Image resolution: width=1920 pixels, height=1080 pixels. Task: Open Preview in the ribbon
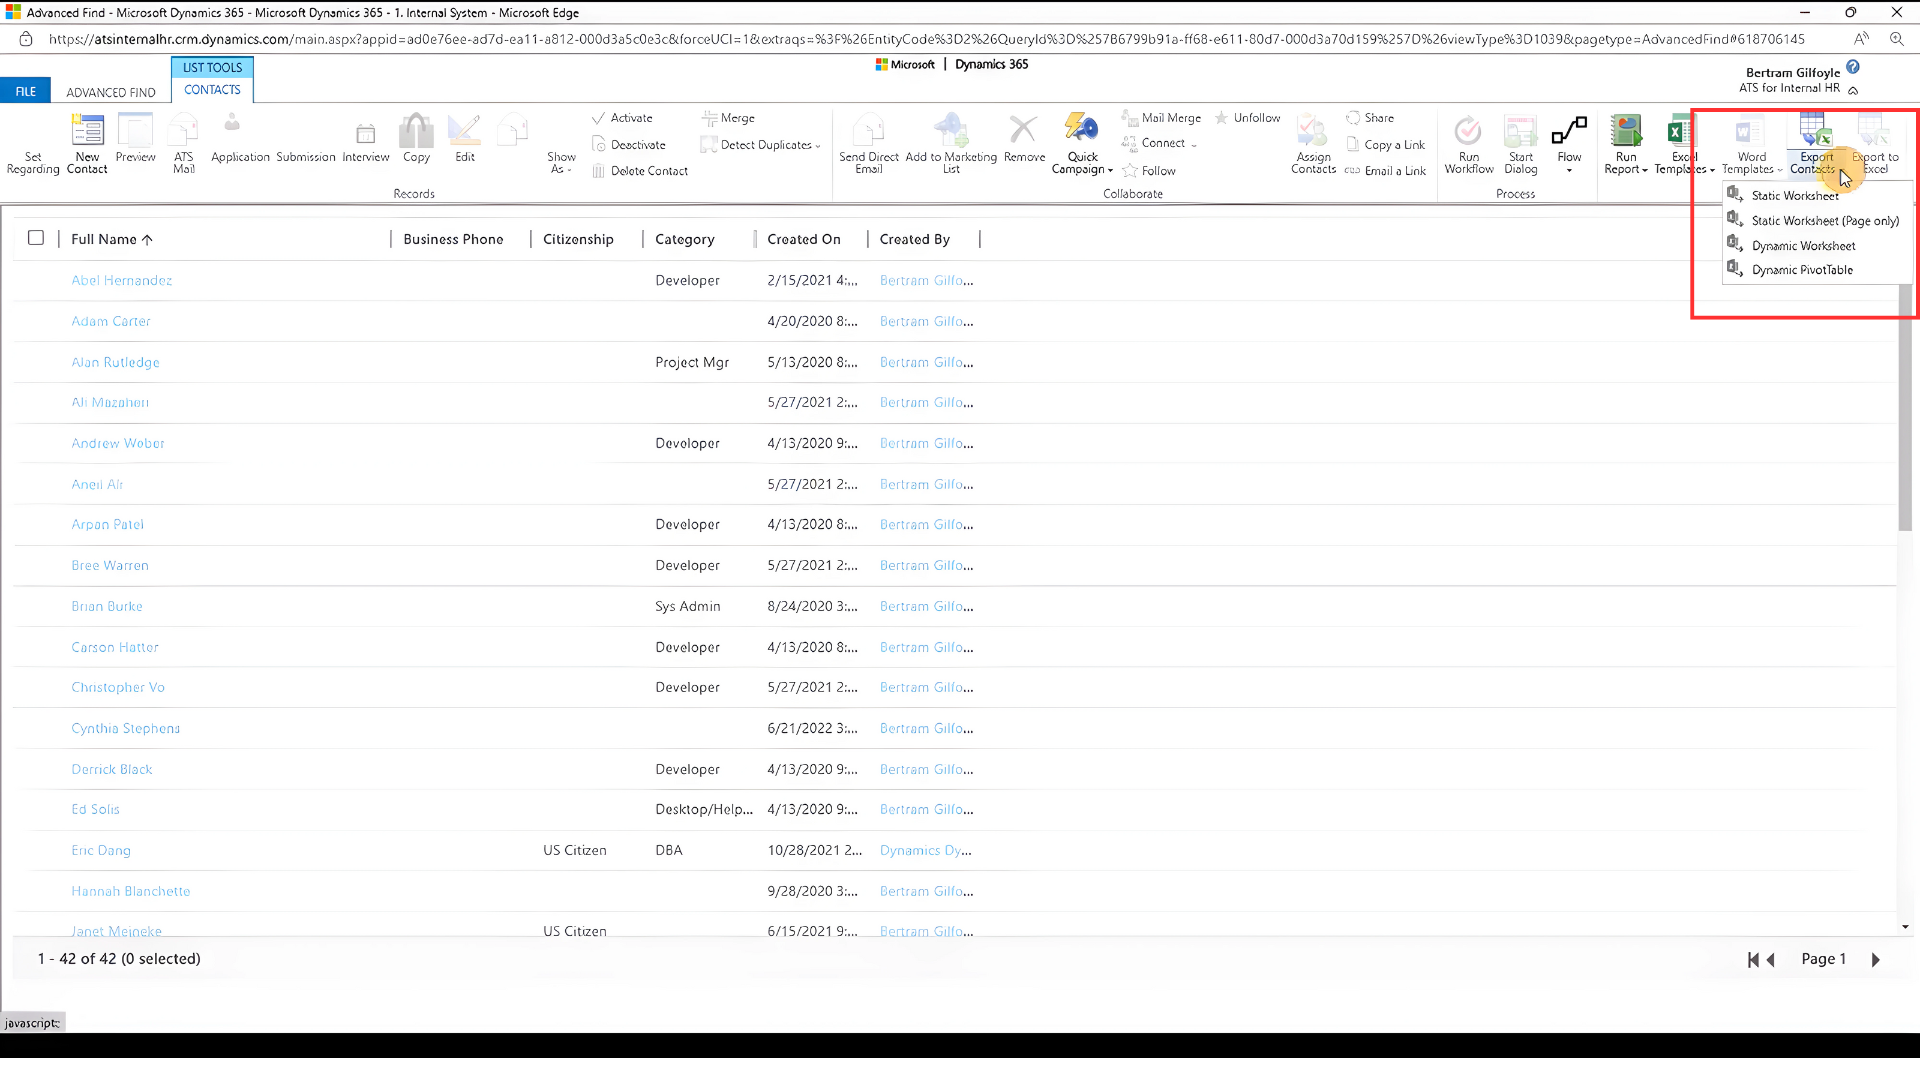135,140
